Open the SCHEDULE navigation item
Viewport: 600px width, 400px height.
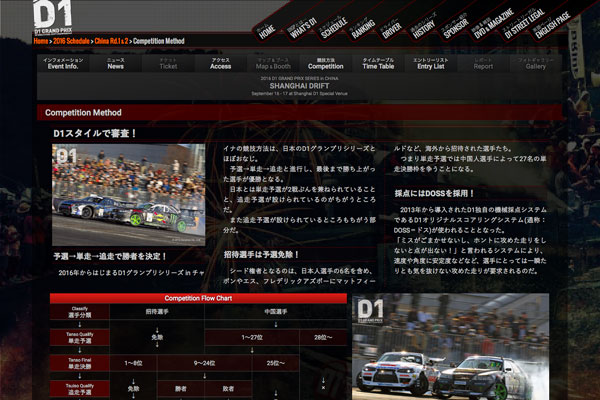[x=336, y=26]
